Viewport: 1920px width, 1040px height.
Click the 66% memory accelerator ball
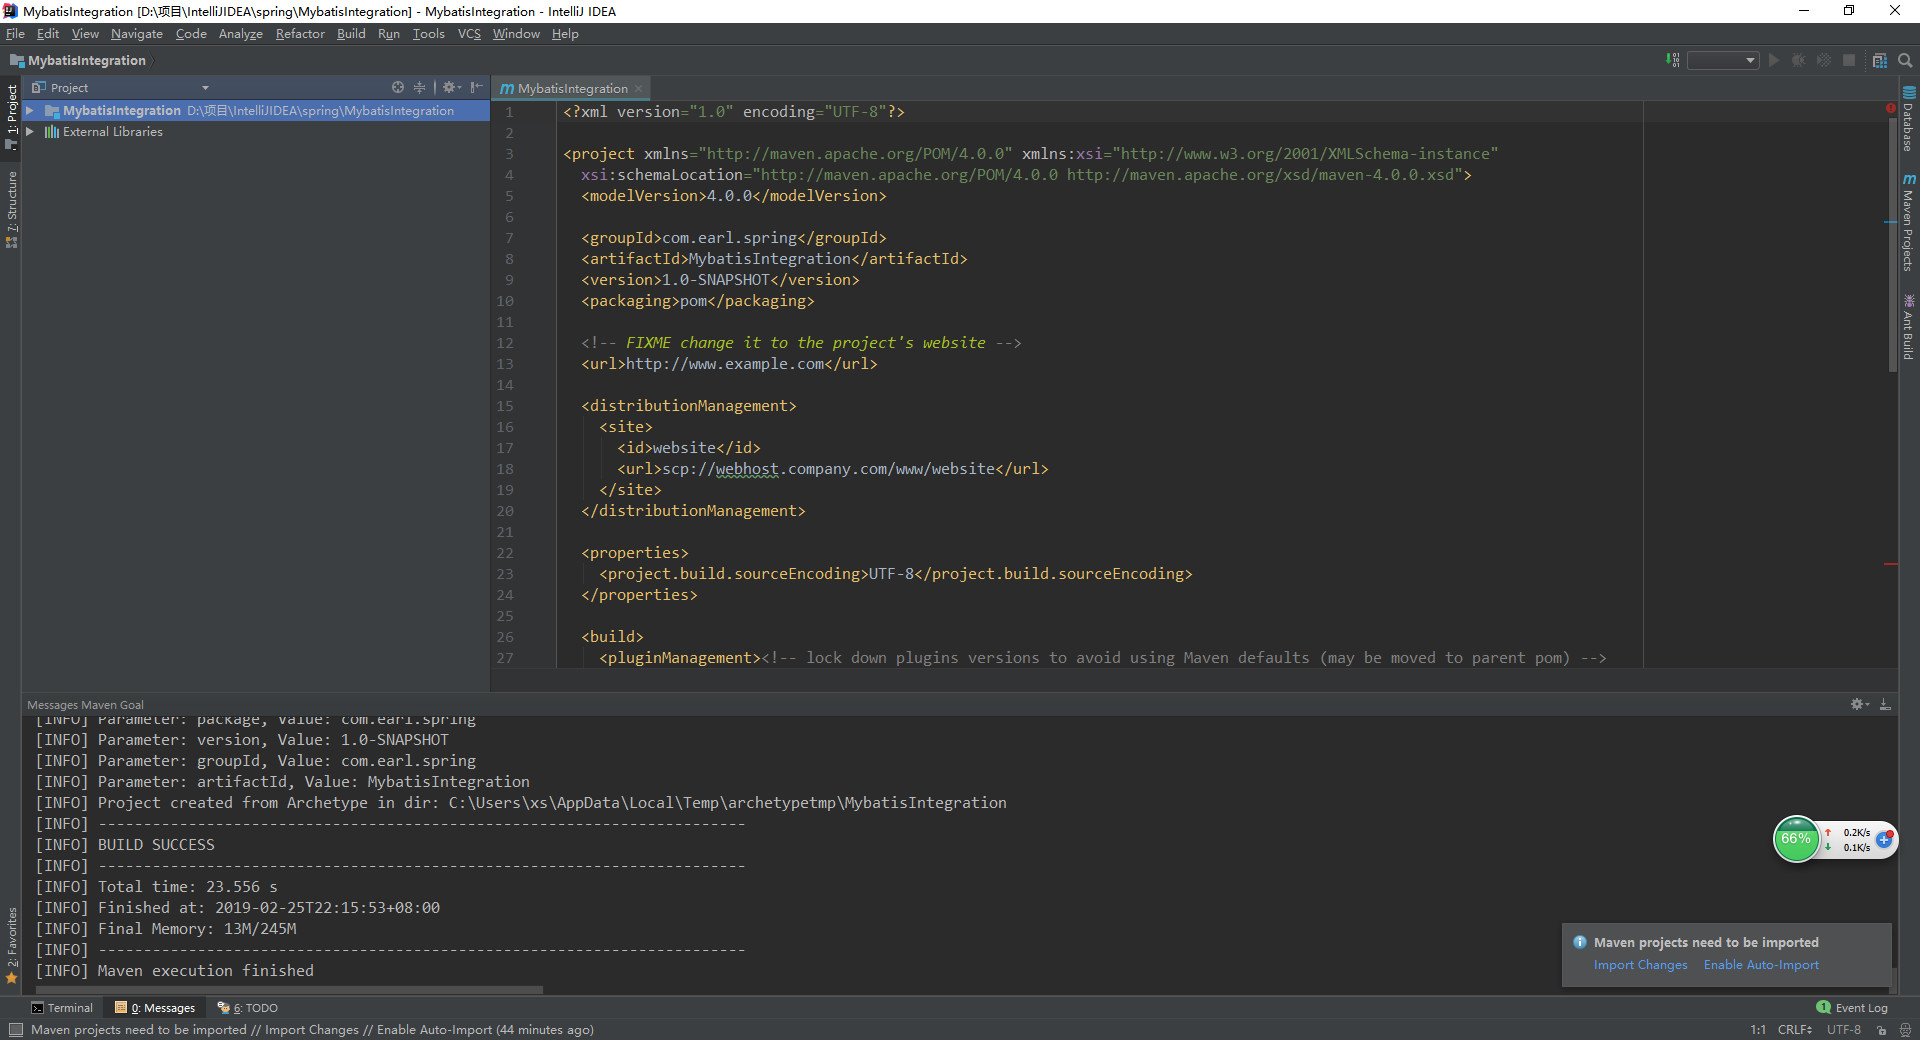click(x=1796, y=839)
